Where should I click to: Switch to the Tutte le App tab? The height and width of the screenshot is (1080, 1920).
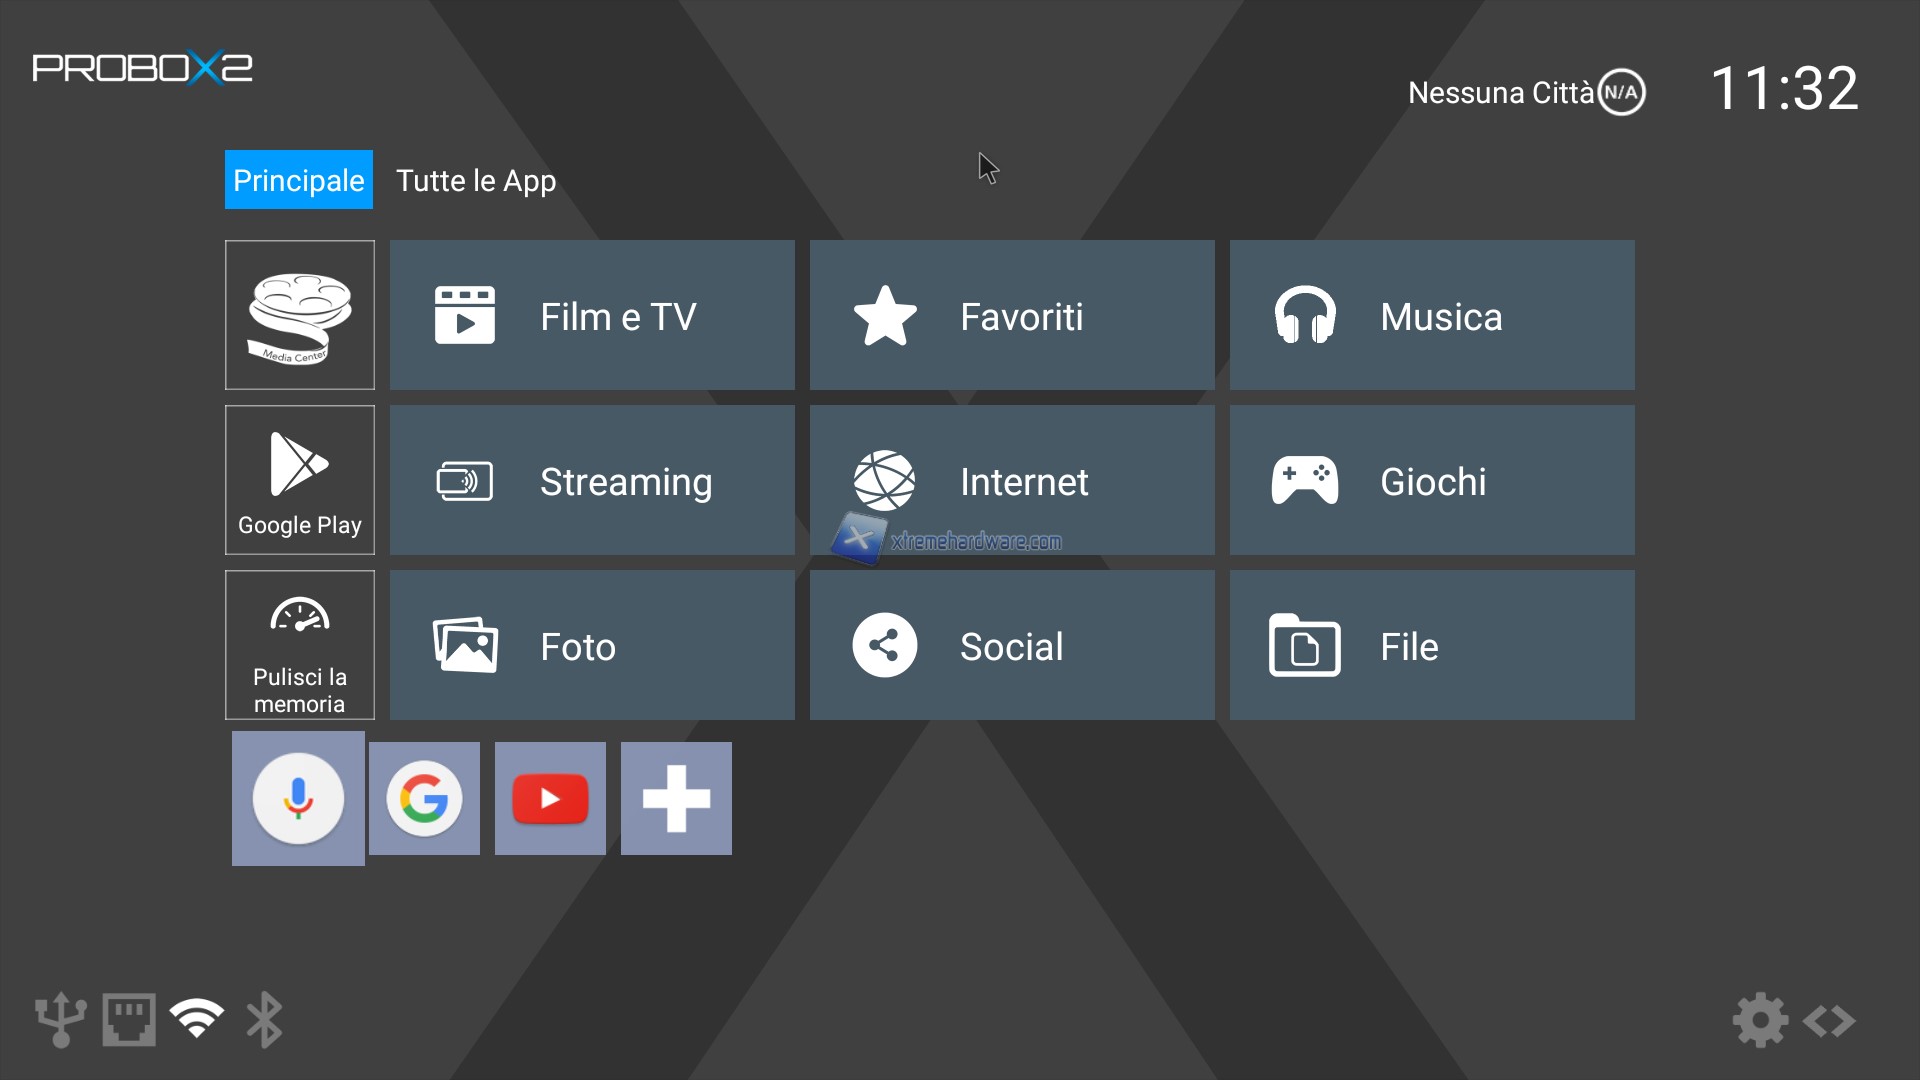[476, 180]
